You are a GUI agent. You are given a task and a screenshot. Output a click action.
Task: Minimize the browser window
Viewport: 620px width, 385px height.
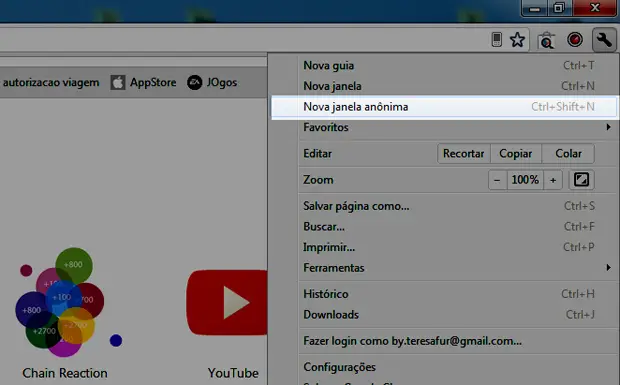tap(535, 8)
